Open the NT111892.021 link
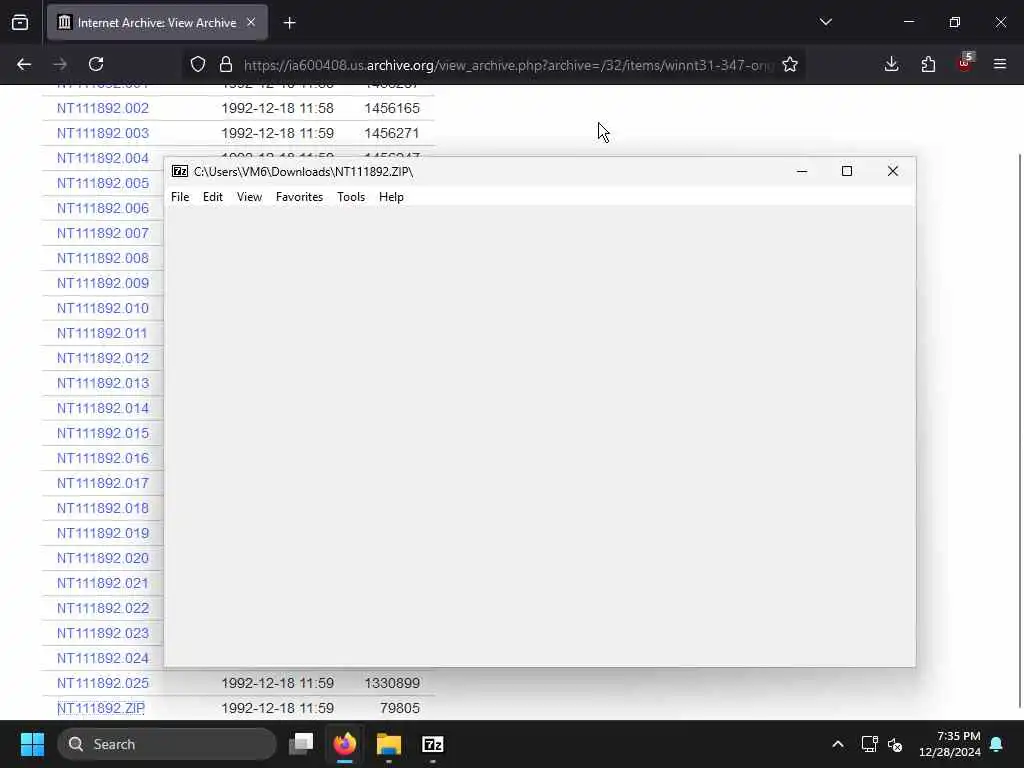This screenshot has width=1024, height=768. pyautogui.click(x=103, y=583)
